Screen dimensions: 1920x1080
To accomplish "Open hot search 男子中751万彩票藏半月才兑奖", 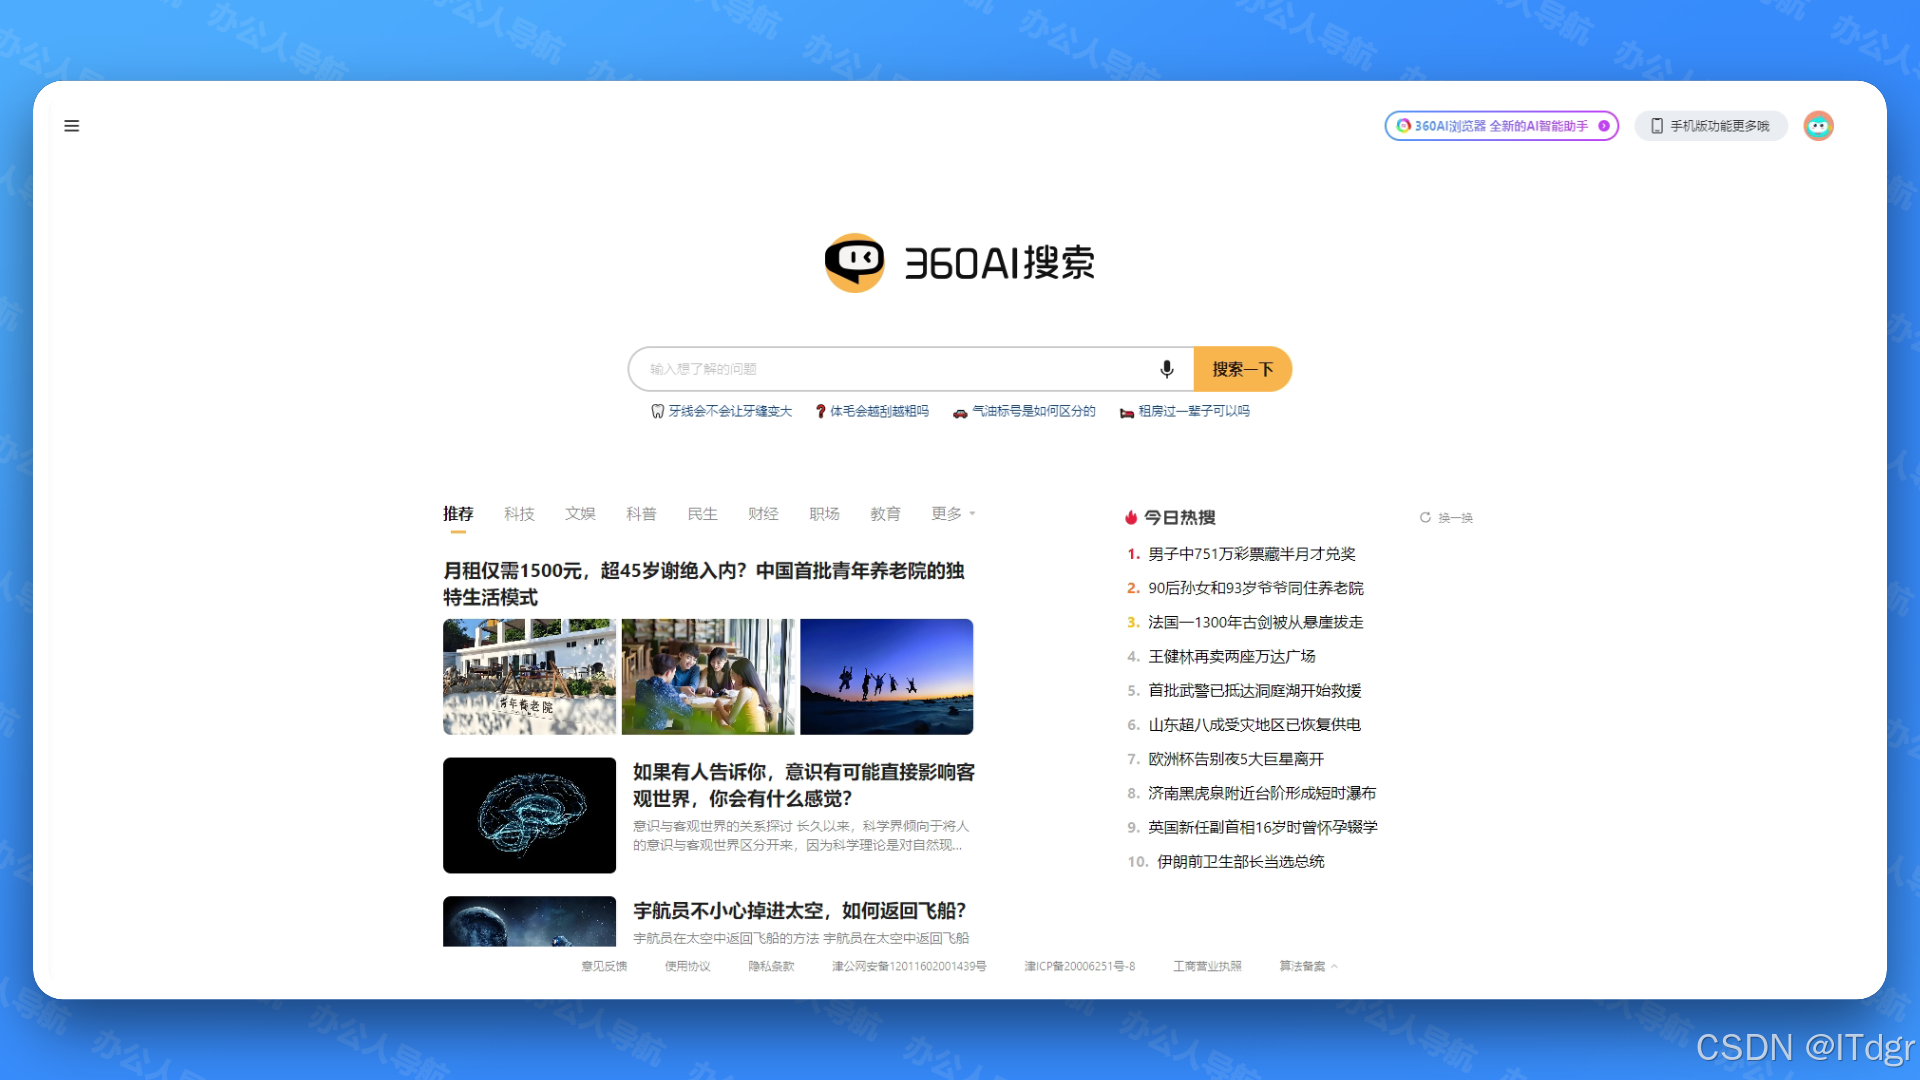I will [x=1251, y=554].
